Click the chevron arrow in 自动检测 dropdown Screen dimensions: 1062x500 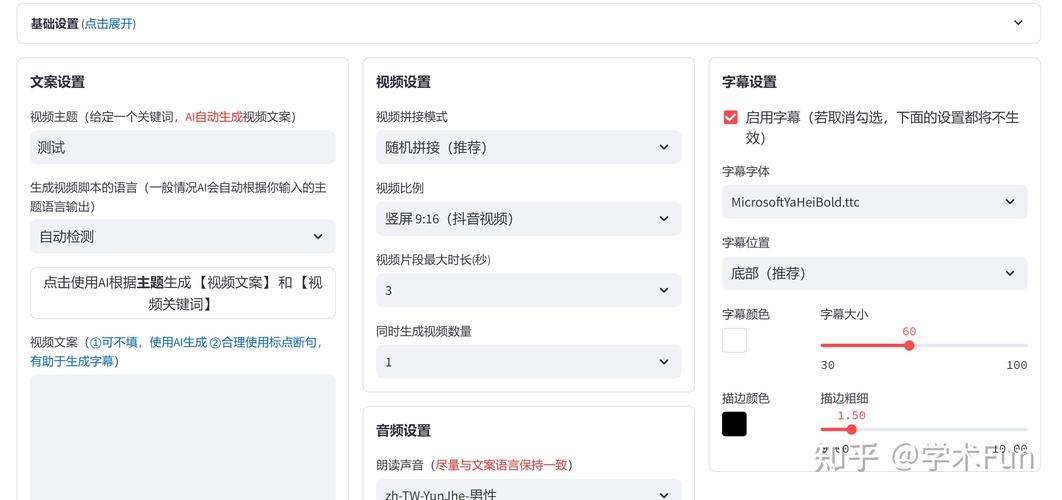318,236
